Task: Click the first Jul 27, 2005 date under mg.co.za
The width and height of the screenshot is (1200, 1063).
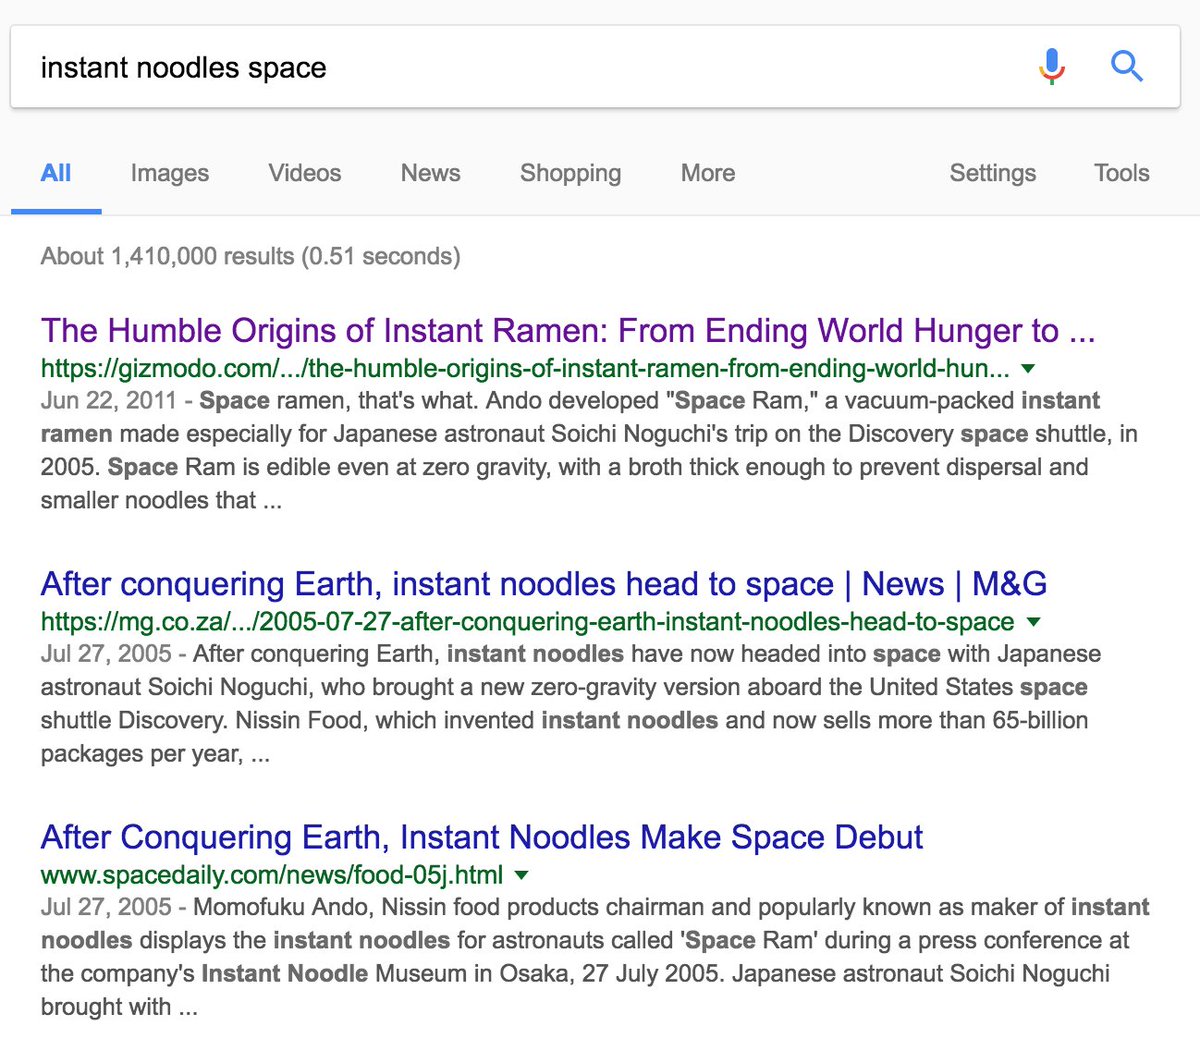Action: [x=107, y=654]
